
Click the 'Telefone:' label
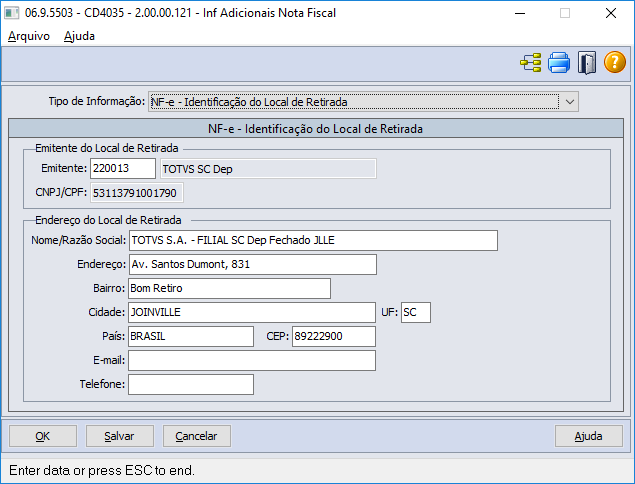click(x=102, y=384)
